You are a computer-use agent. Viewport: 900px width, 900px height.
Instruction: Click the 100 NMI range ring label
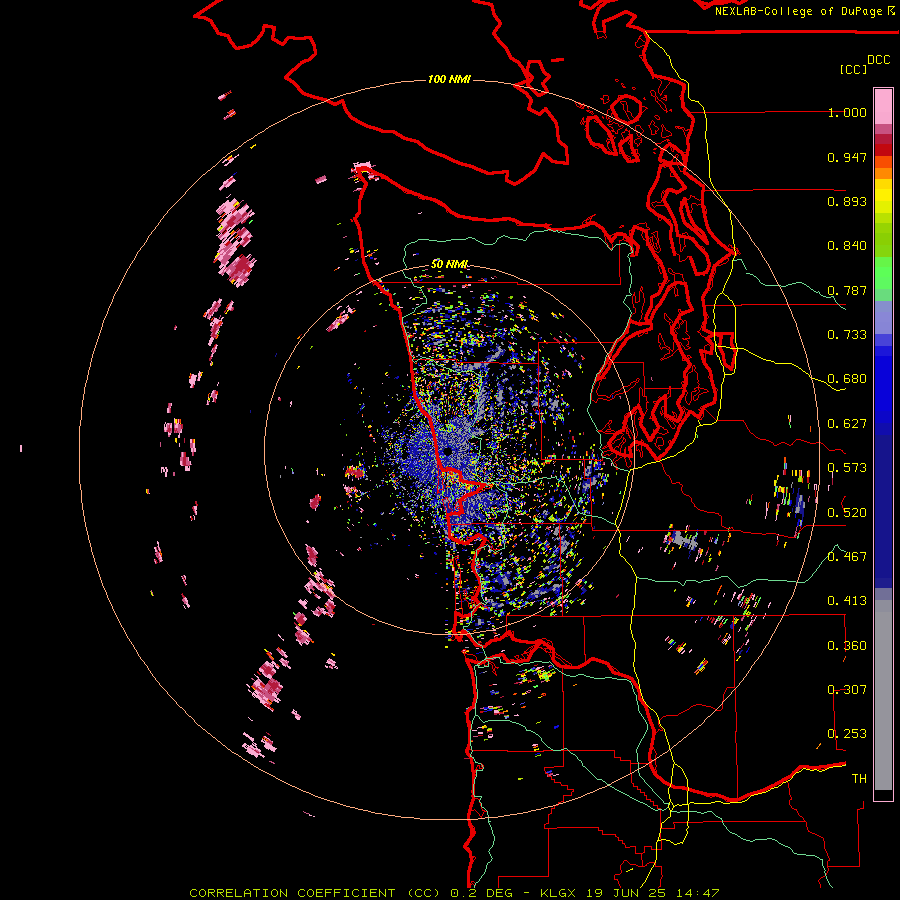[449, 79]
